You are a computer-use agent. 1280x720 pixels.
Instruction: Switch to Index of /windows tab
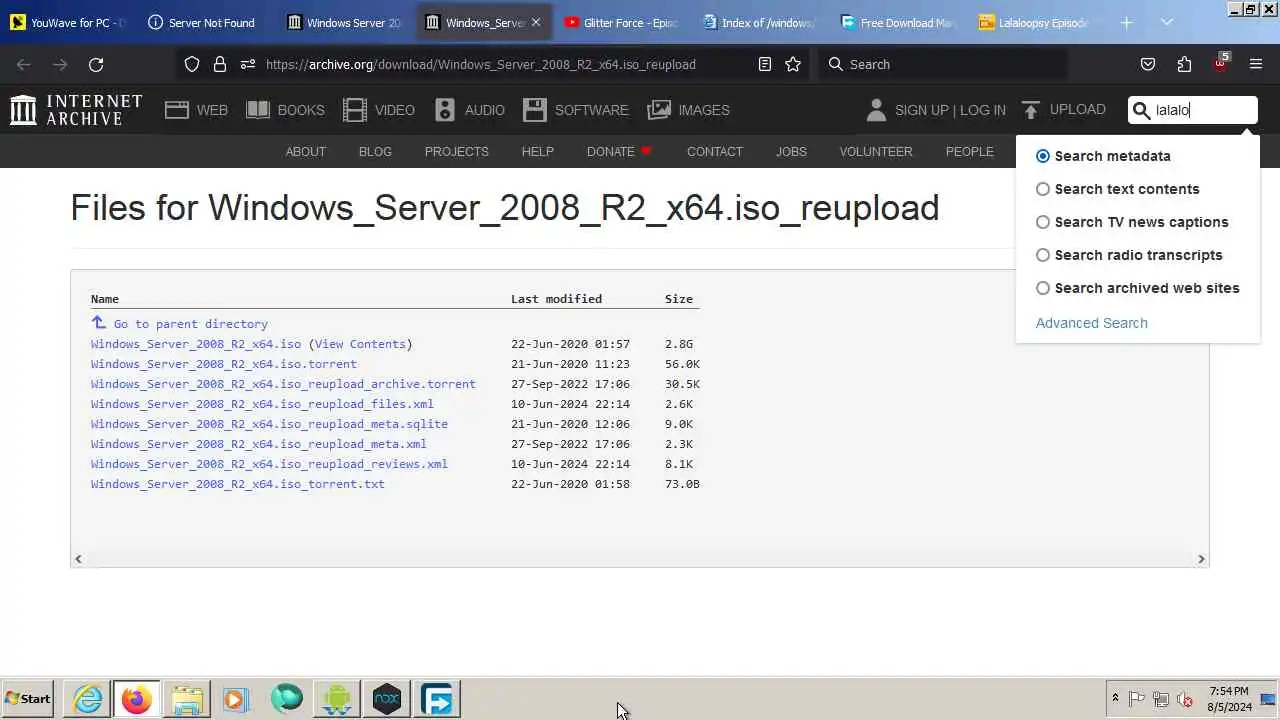point(759,22)
